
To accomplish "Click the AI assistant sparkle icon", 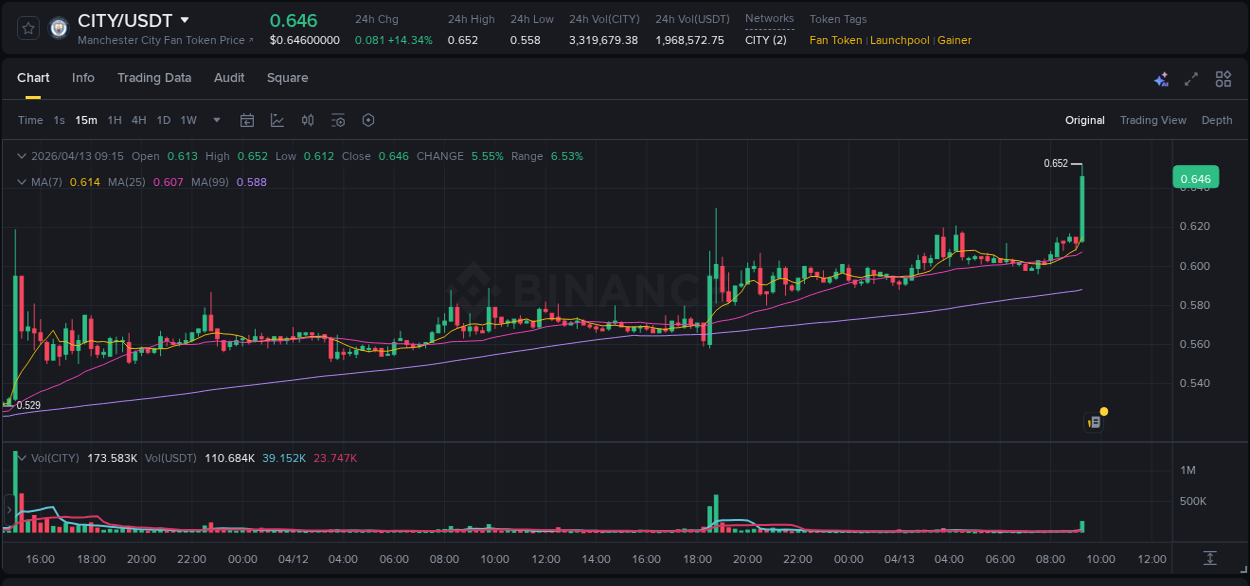I will pyautogui.click(x=1161, y=78).
